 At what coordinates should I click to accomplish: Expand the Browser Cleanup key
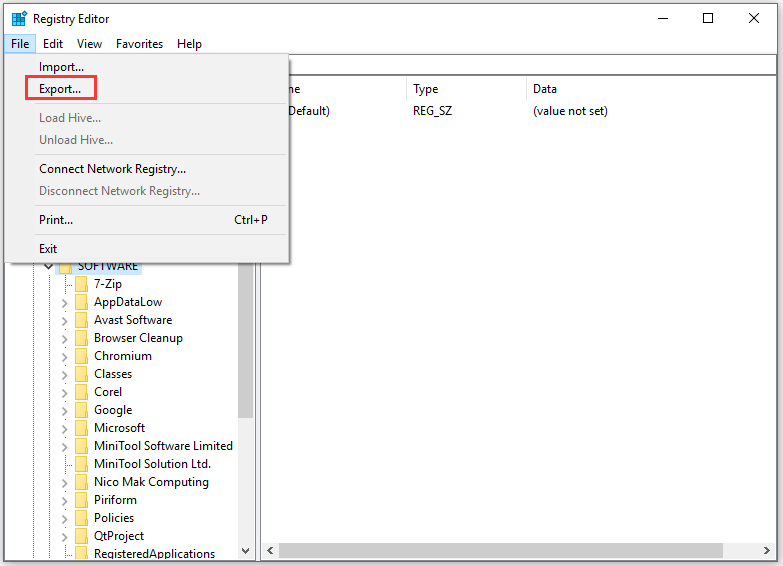coord(64,339)
